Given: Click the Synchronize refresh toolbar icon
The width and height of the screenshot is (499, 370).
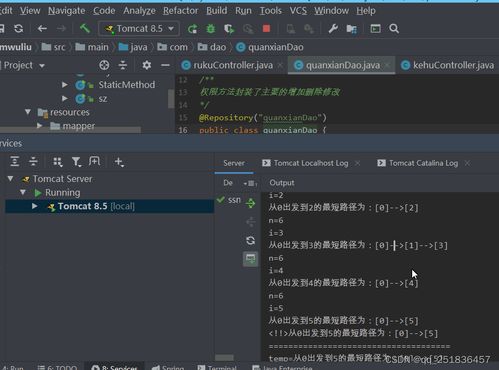Looking at the screenshot, I should coord(19,29).
